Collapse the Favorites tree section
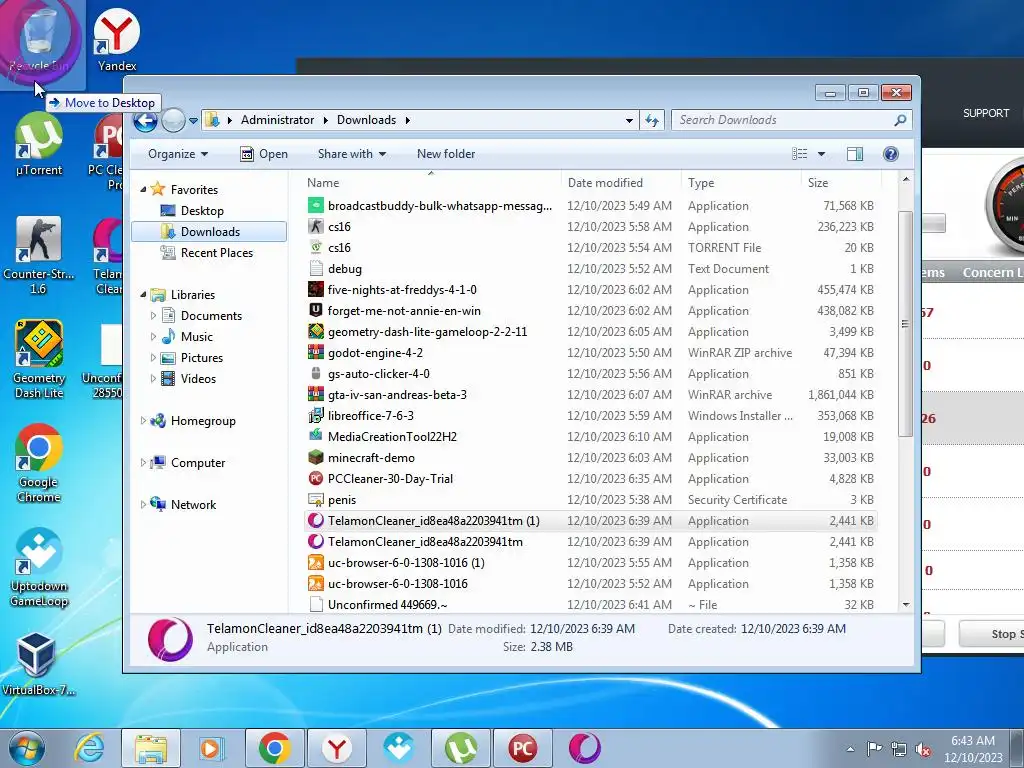Screen dimensions: 1024x768 [x=144, y=189]
